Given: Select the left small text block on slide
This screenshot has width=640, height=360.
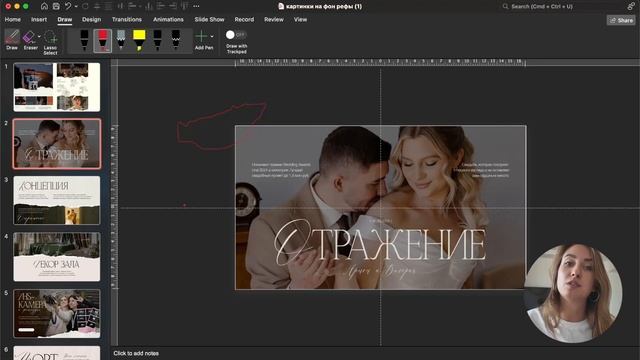Looking at the screenshot, I should (x=281, y=170).
